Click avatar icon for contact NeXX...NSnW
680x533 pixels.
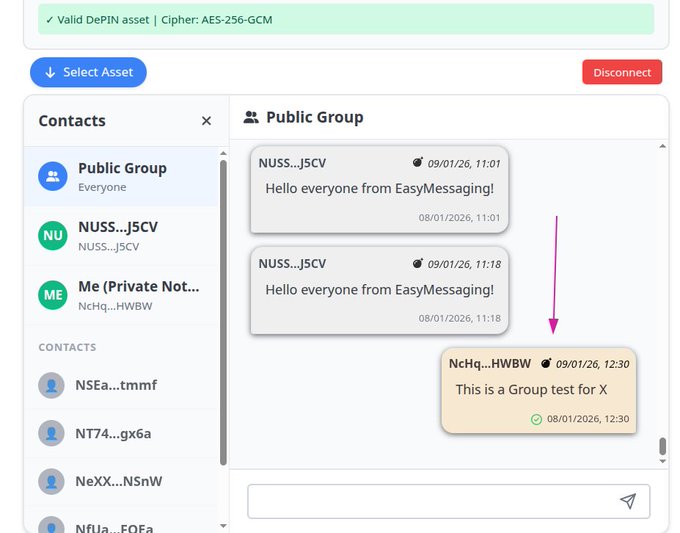click(51, 481)
